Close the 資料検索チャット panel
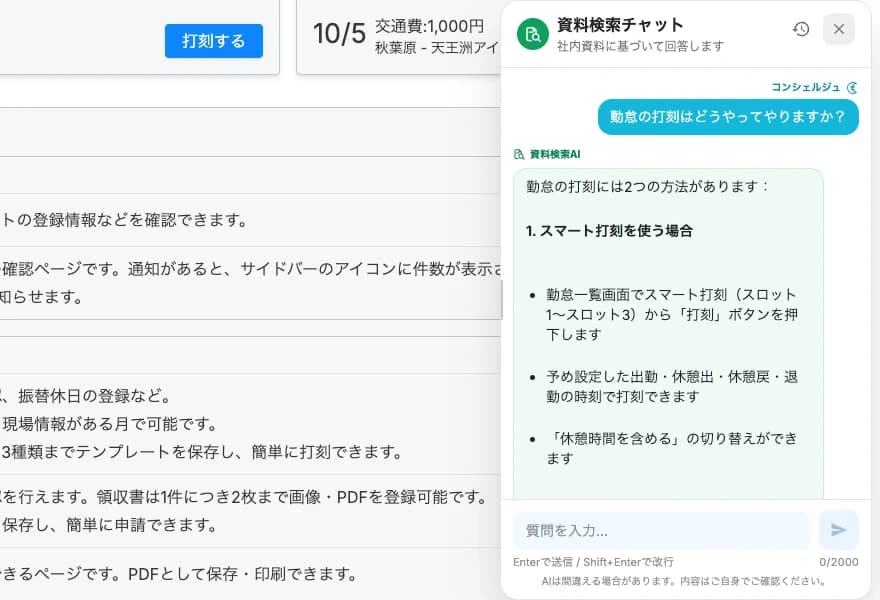The image size is (880, 600). 838,29
